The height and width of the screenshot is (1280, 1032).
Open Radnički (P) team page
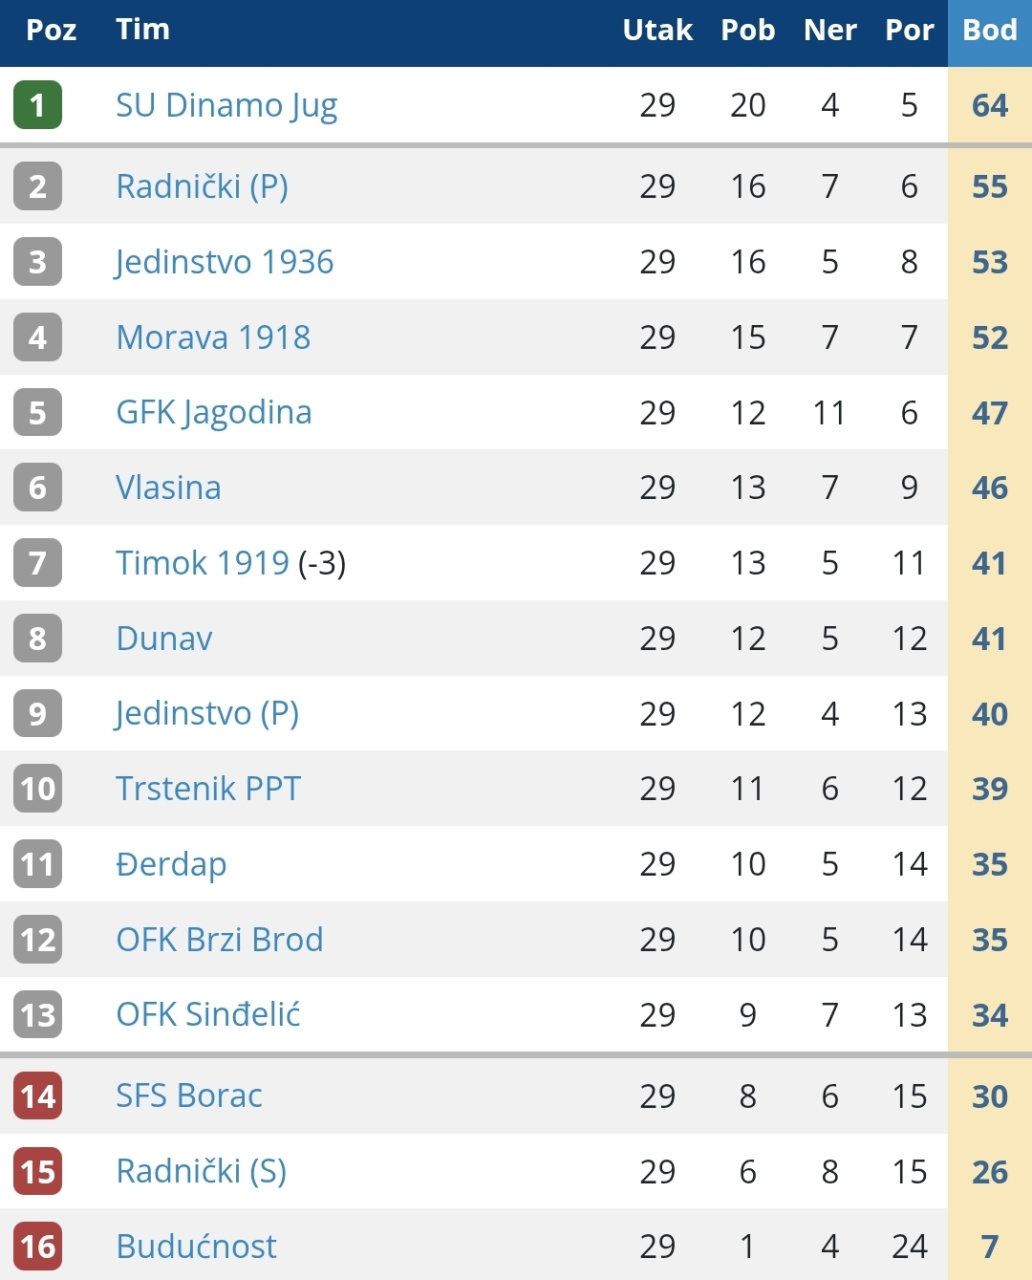click(x=202, y=186)
